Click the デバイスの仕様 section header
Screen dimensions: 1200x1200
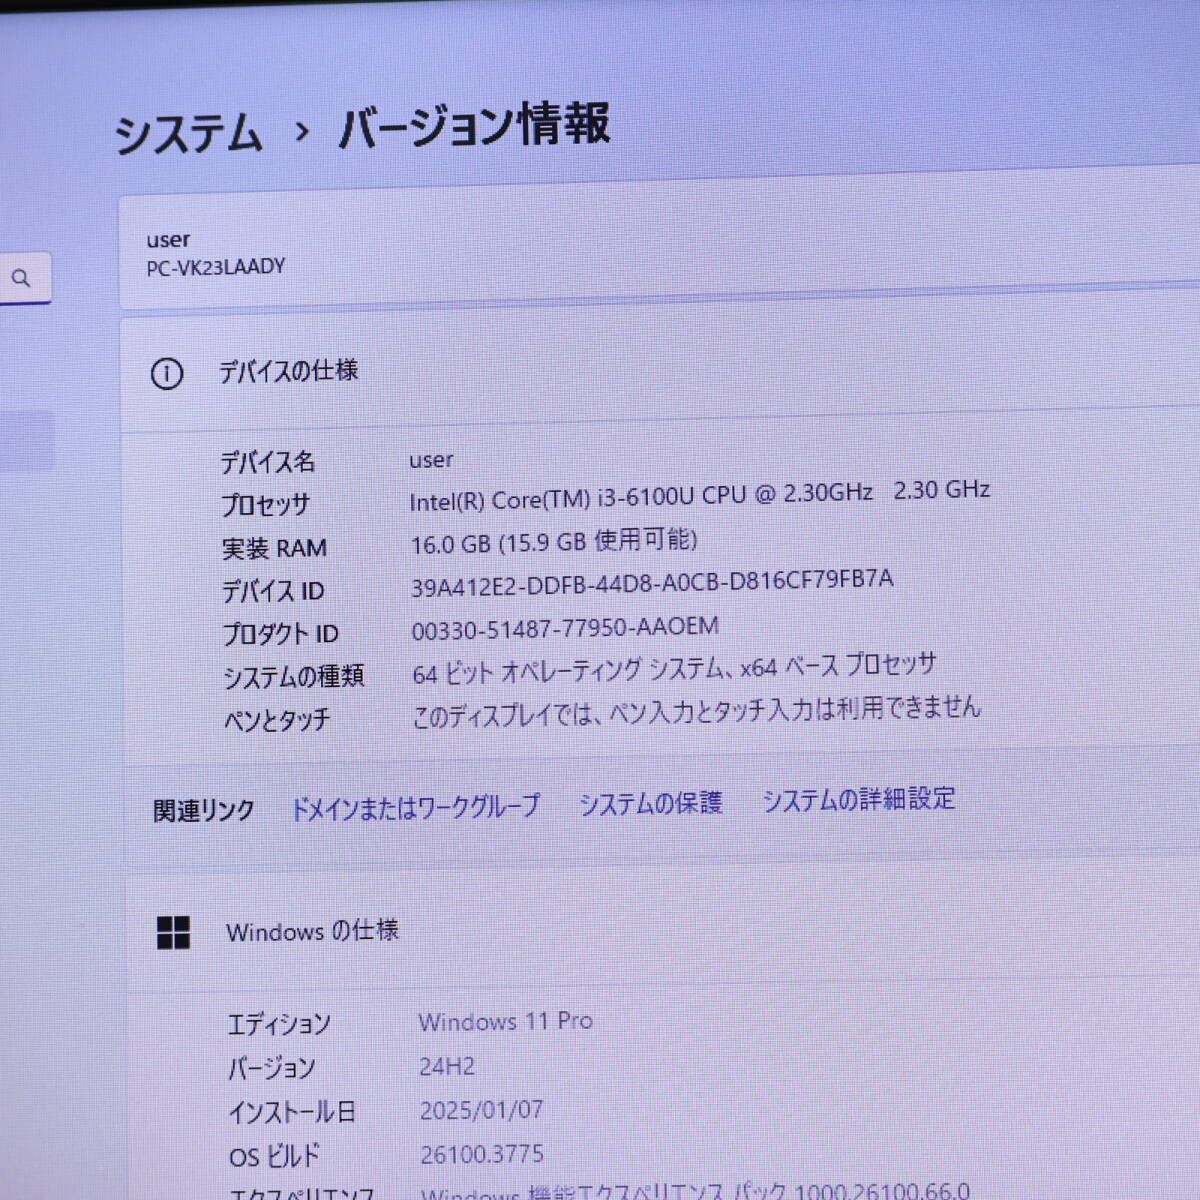tap(288, 371)
